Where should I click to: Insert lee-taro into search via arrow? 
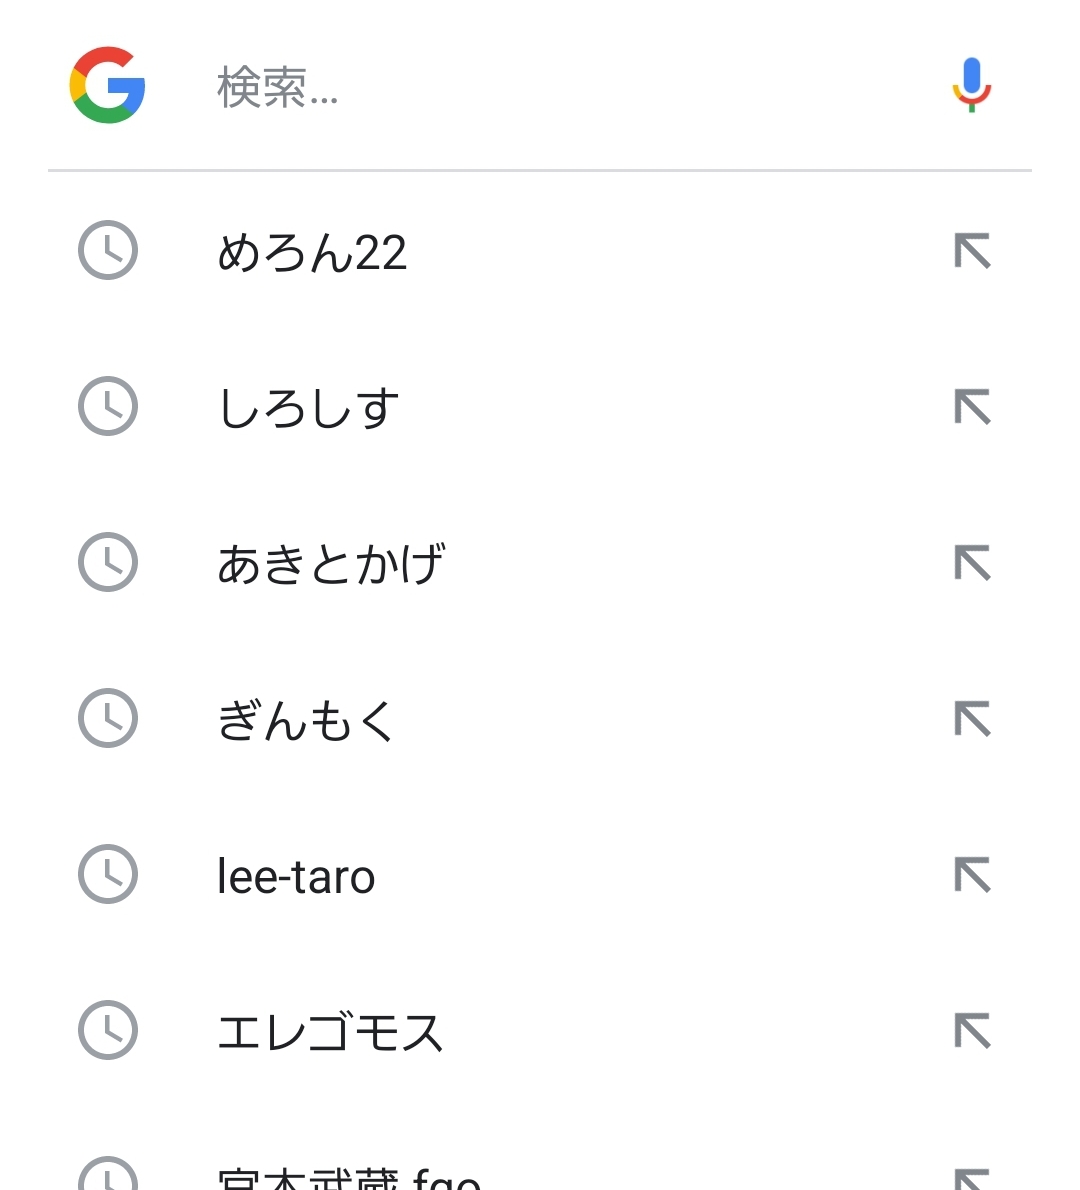click(x=972, y=875)
